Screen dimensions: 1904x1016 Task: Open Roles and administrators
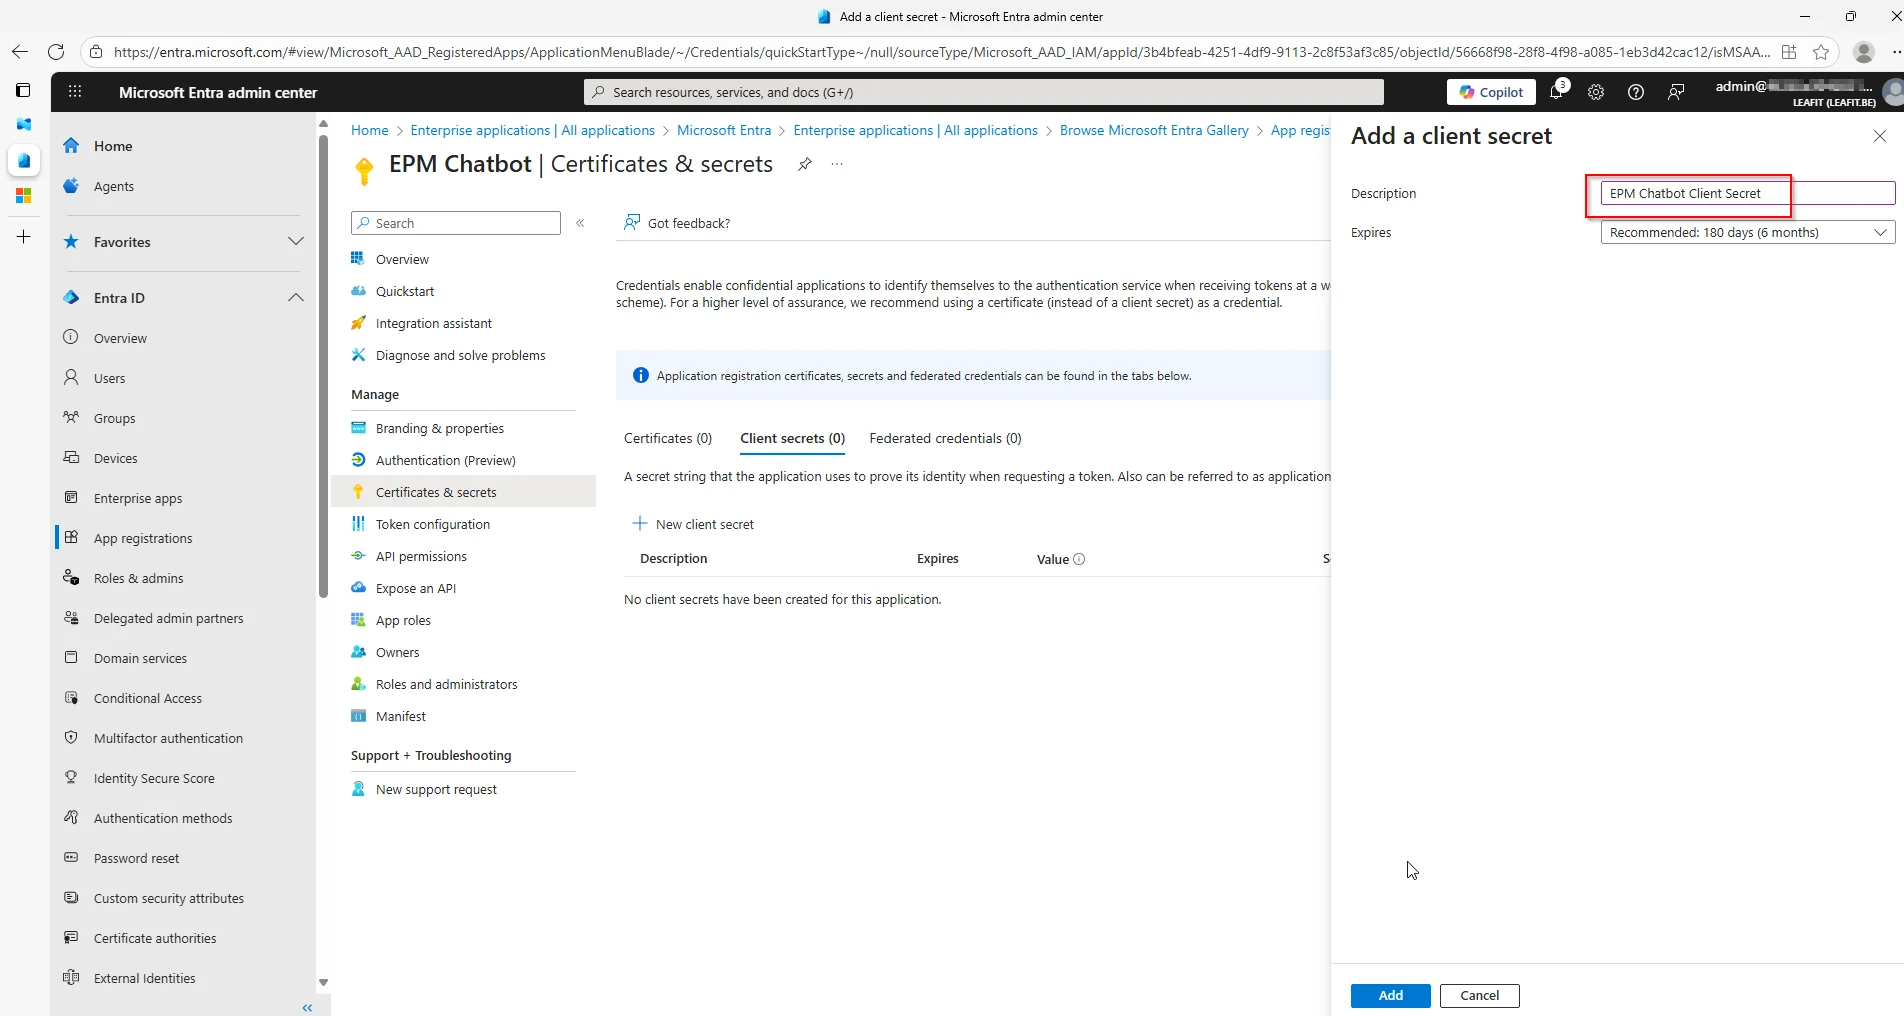[x=446, y=684]
